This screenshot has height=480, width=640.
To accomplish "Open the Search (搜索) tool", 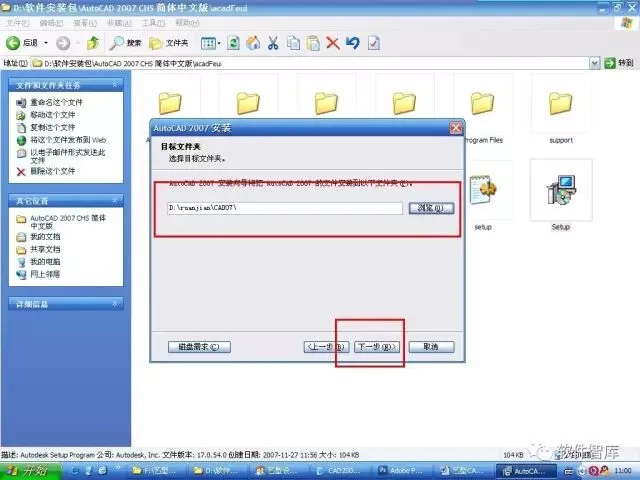I will [125, 43].
